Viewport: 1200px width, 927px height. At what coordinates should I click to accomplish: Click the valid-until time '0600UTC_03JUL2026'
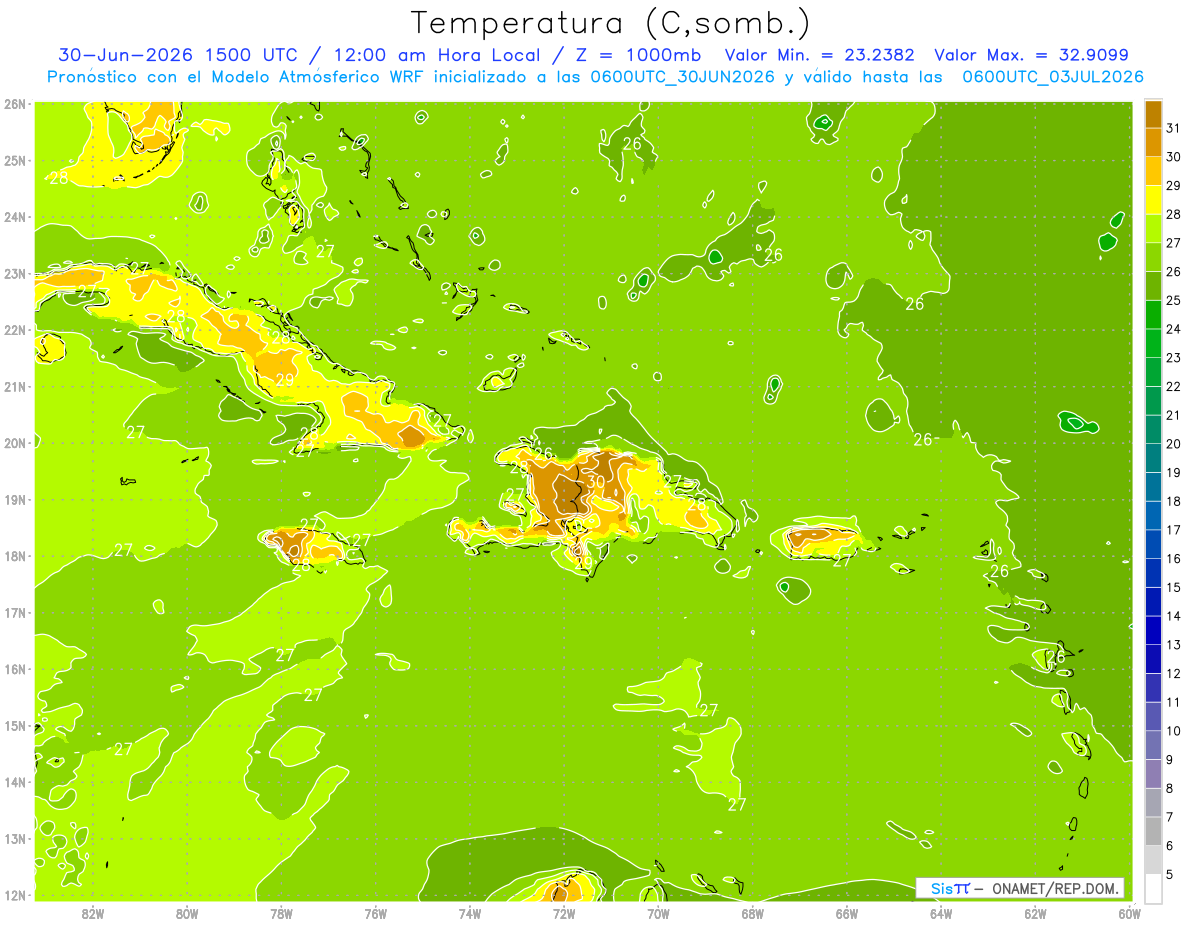click(1053, 77)
